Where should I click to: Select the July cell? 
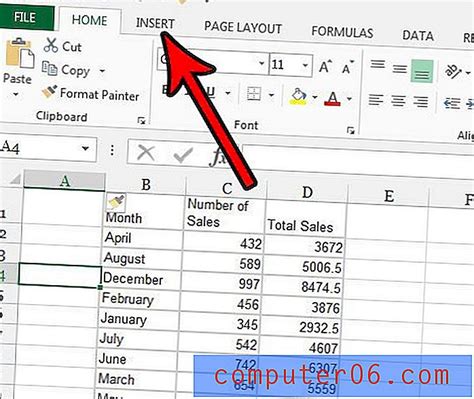click(x=138, y=339)
